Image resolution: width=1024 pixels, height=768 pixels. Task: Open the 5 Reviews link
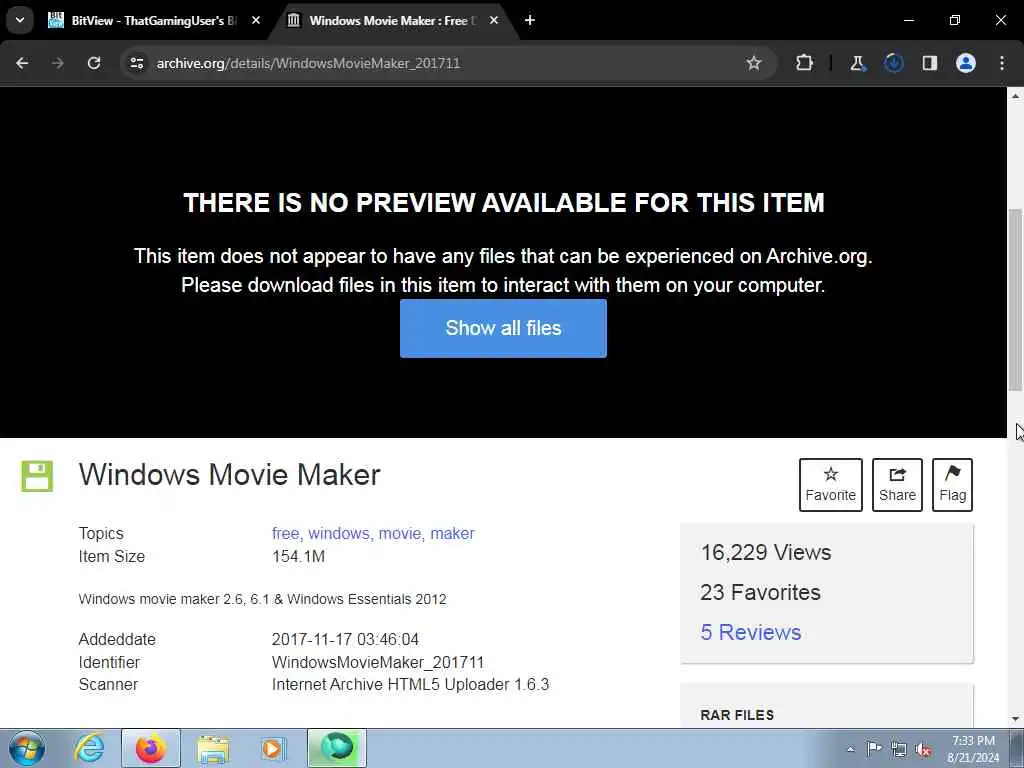[750, 632]
